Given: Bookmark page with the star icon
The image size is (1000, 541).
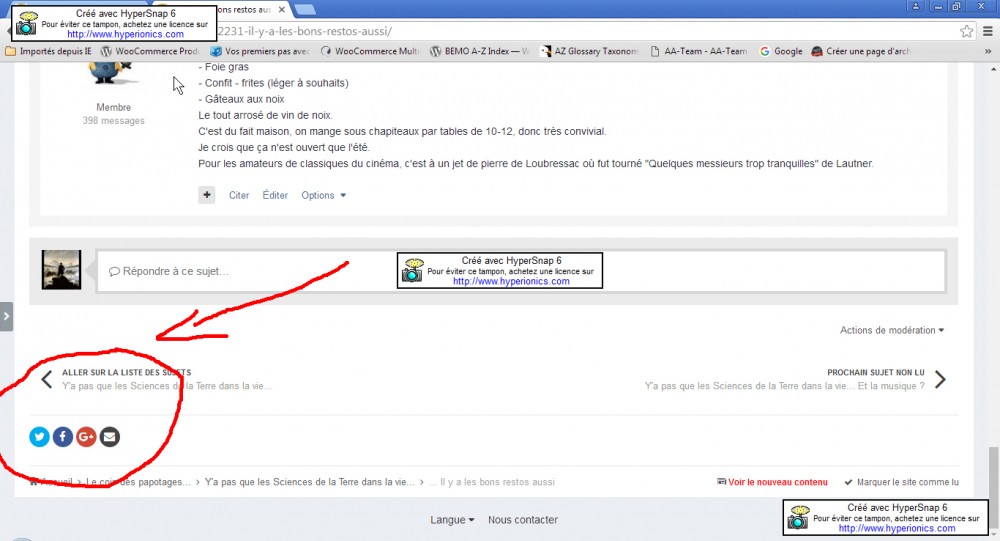Looking at the screenshot, I should (x=967, y=31).
